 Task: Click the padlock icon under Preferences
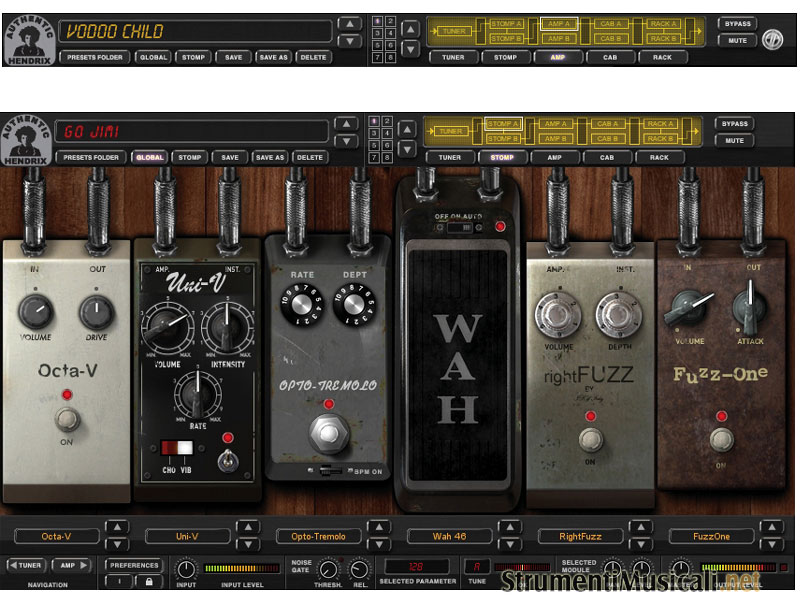click(149, 580)
